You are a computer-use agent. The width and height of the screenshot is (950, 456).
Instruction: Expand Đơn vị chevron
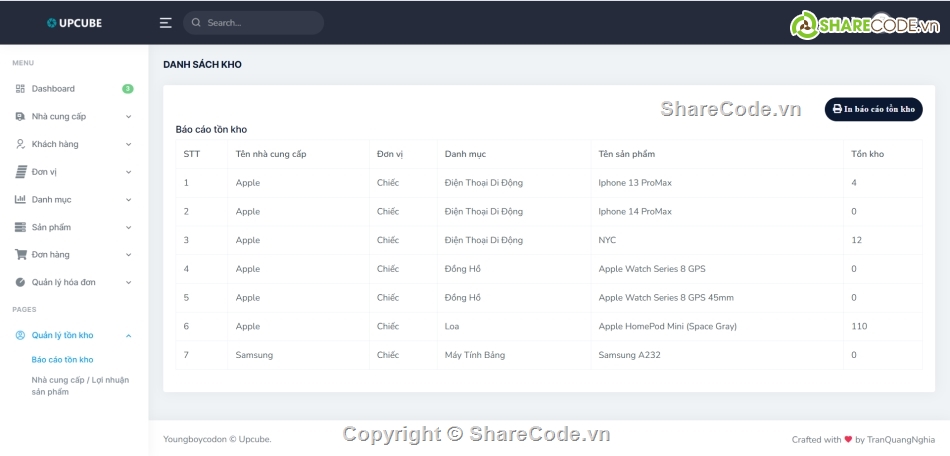click(x=128, y=173)
